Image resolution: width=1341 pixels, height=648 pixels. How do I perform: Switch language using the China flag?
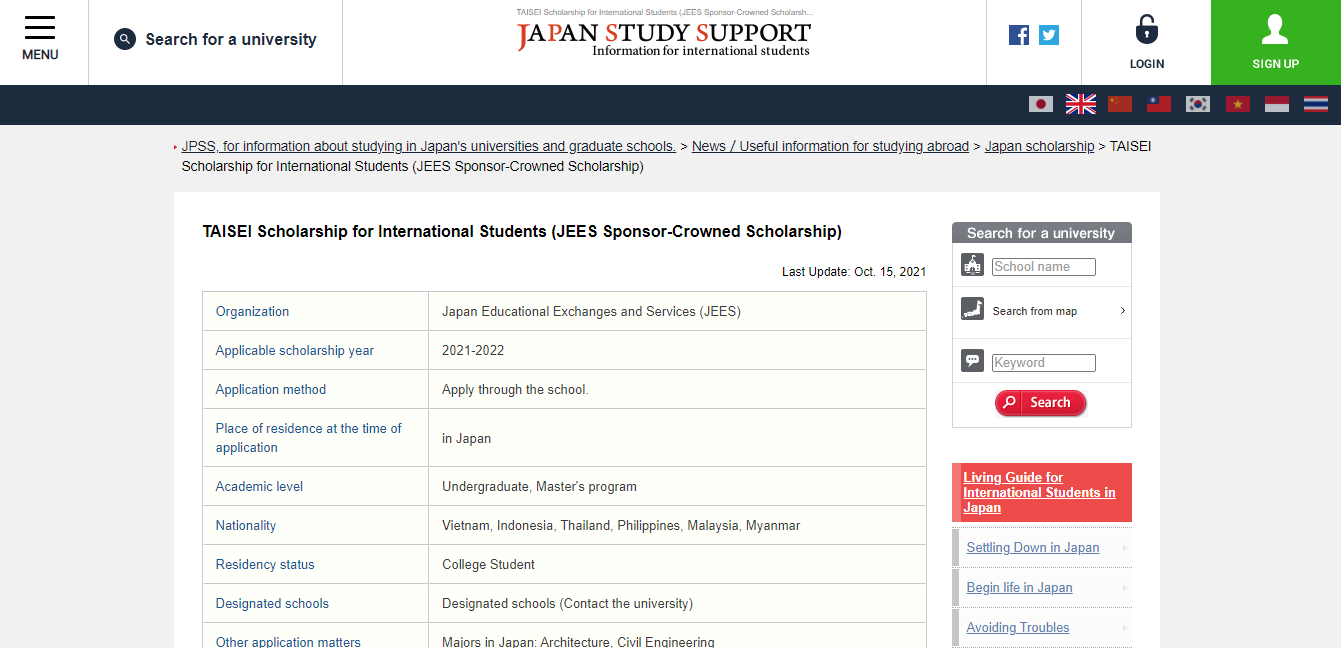click(x=1120, y=104)
